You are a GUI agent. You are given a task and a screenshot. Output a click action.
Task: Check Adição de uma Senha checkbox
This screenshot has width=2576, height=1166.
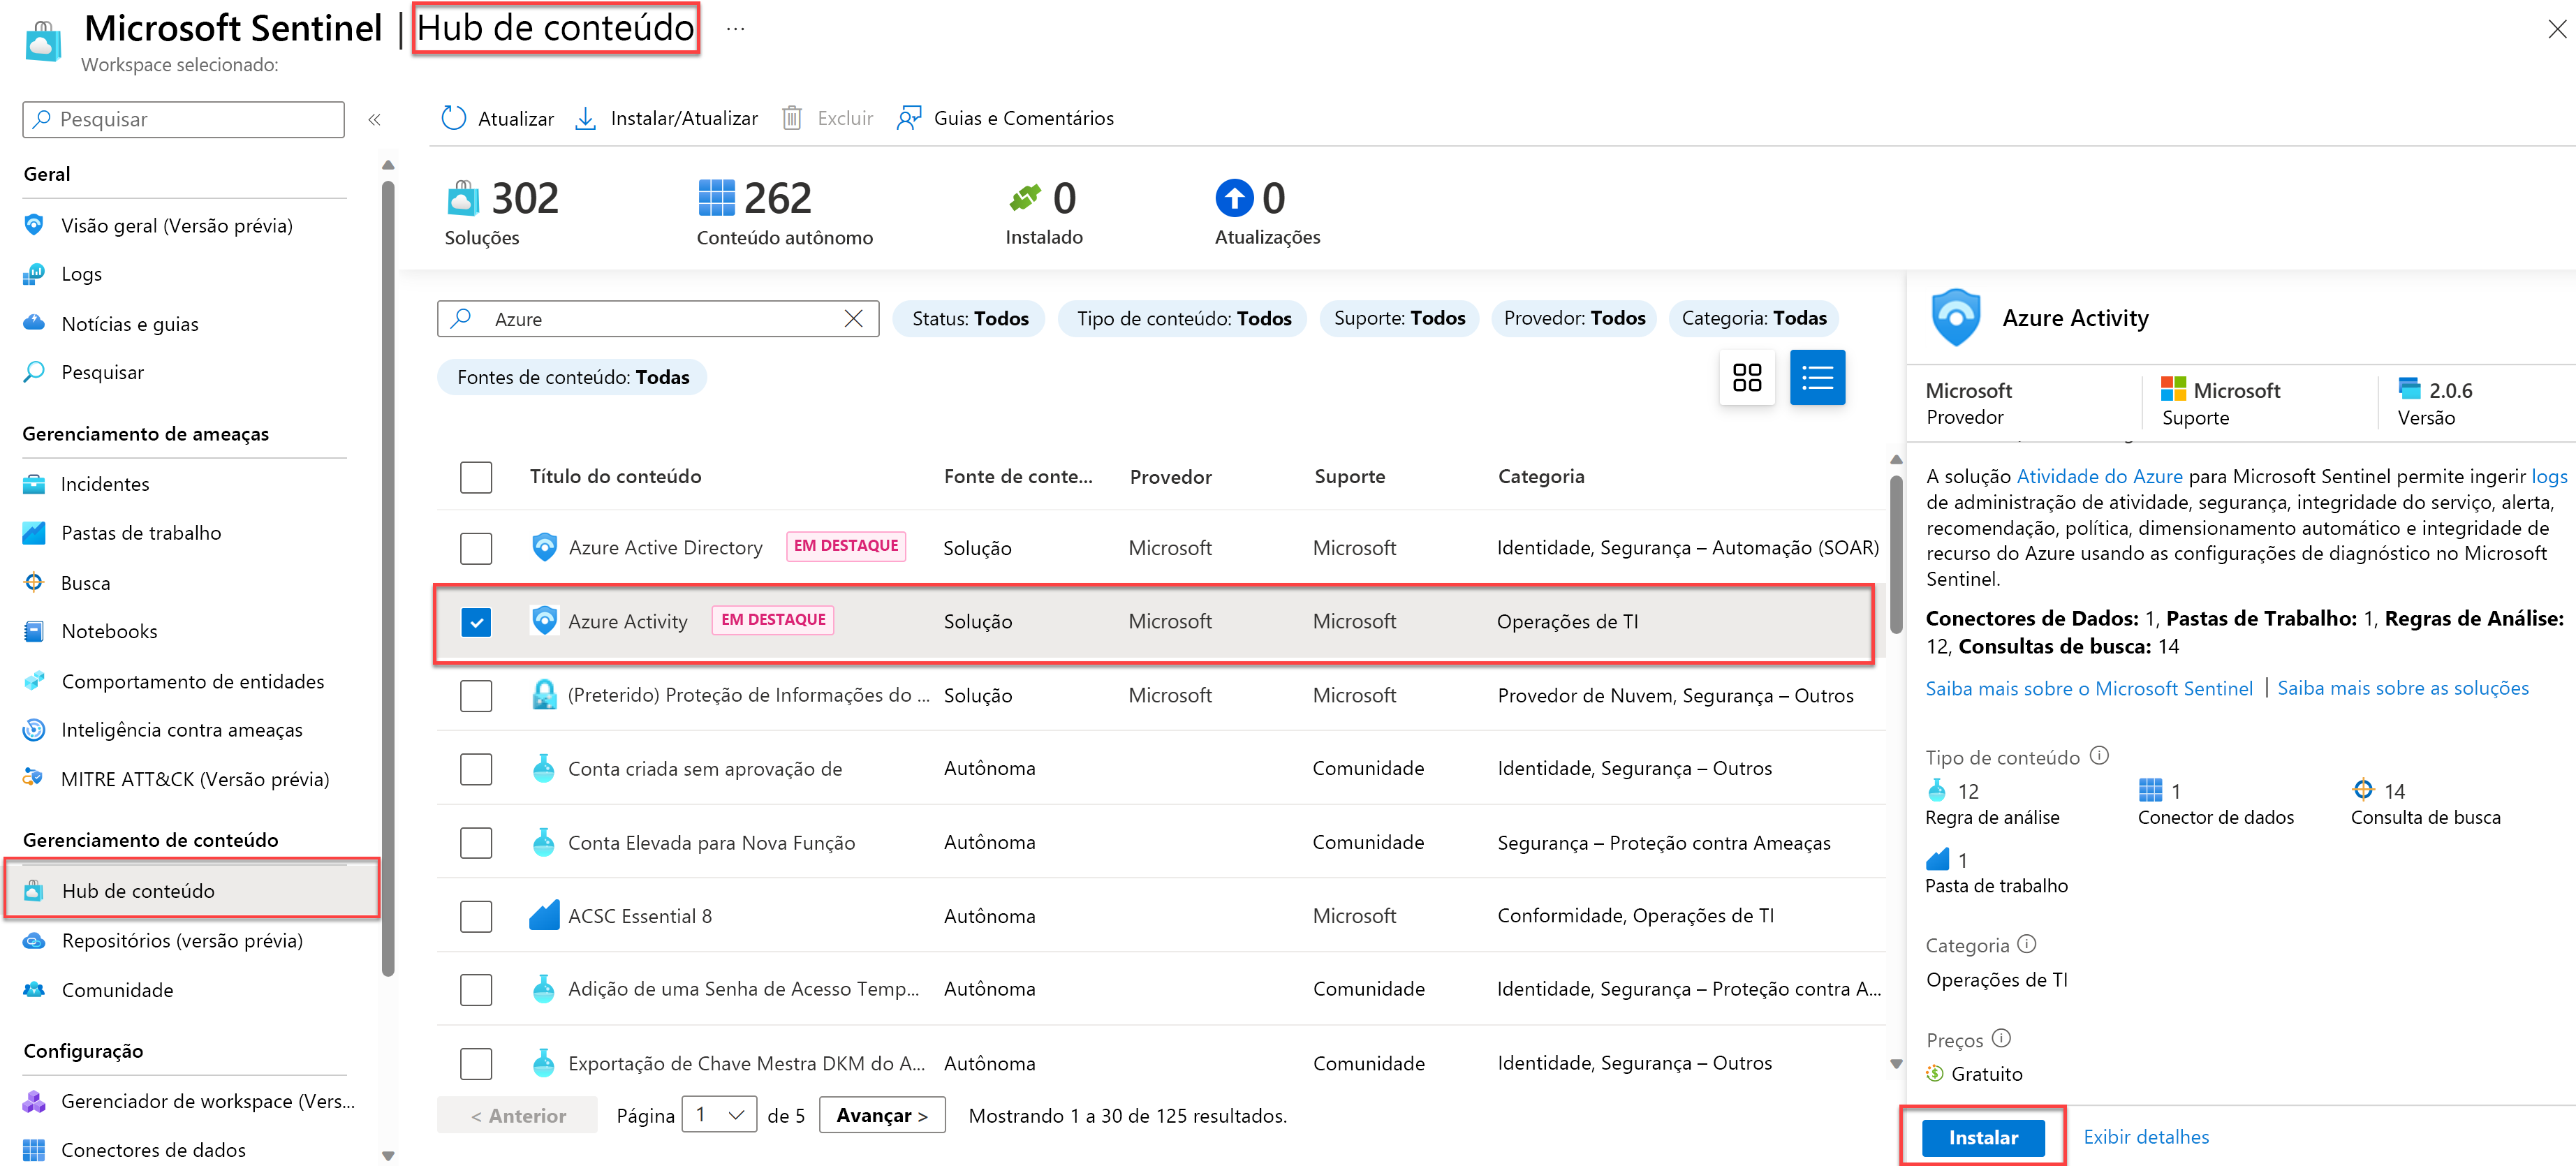[476, 989]
